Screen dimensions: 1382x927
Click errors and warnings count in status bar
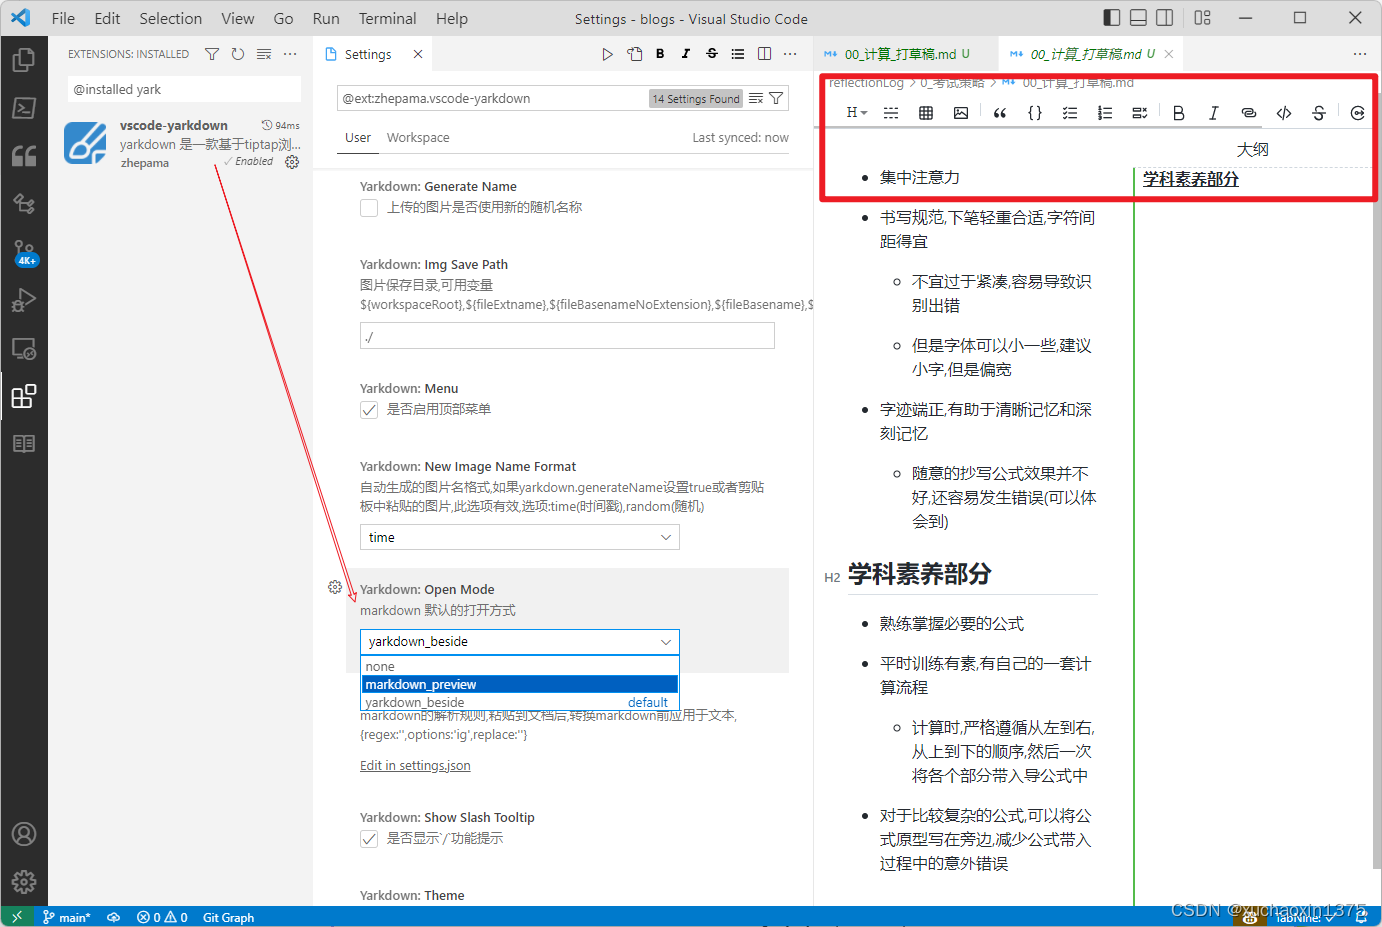pyautogui.click(x=162, y=917)
